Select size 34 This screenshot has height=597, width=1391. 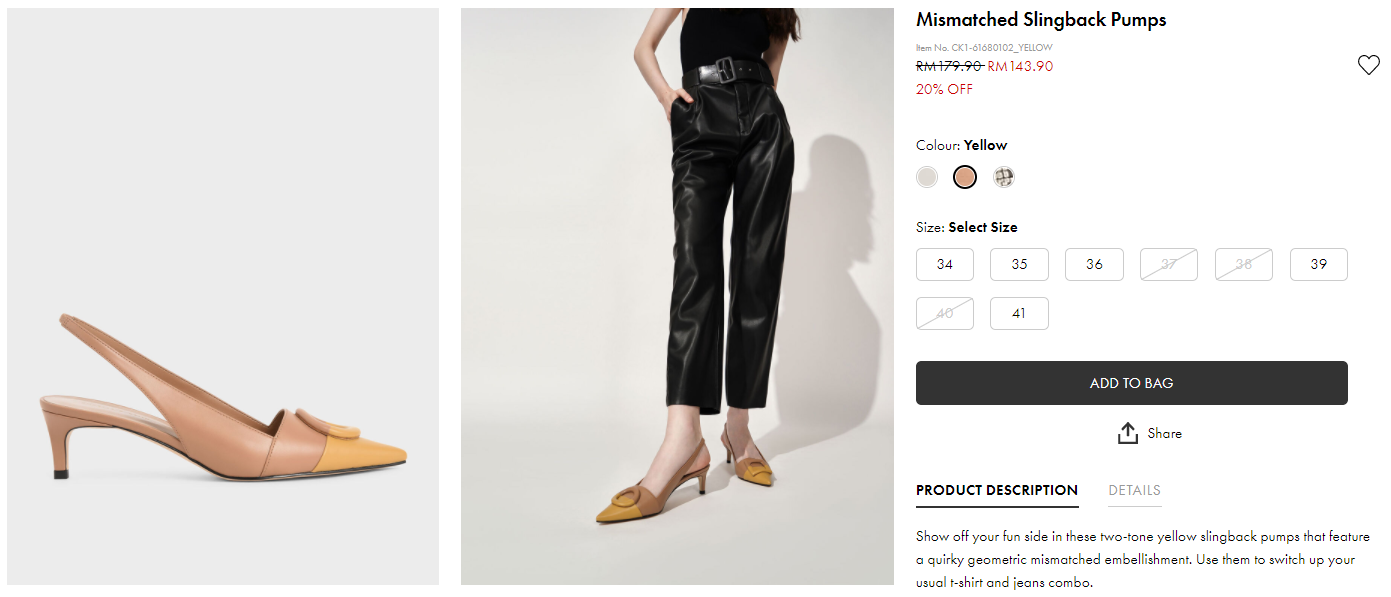pyautogui.click(x=945, y=265)
